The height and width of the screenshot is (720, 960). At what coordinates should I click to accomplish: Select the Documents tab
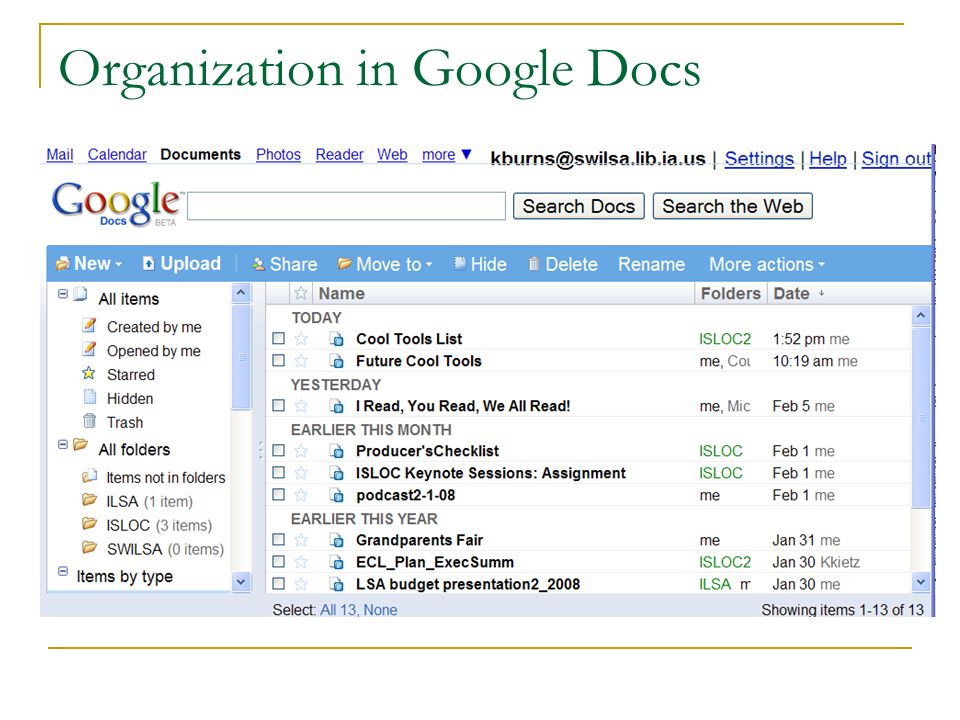(201, 155)
